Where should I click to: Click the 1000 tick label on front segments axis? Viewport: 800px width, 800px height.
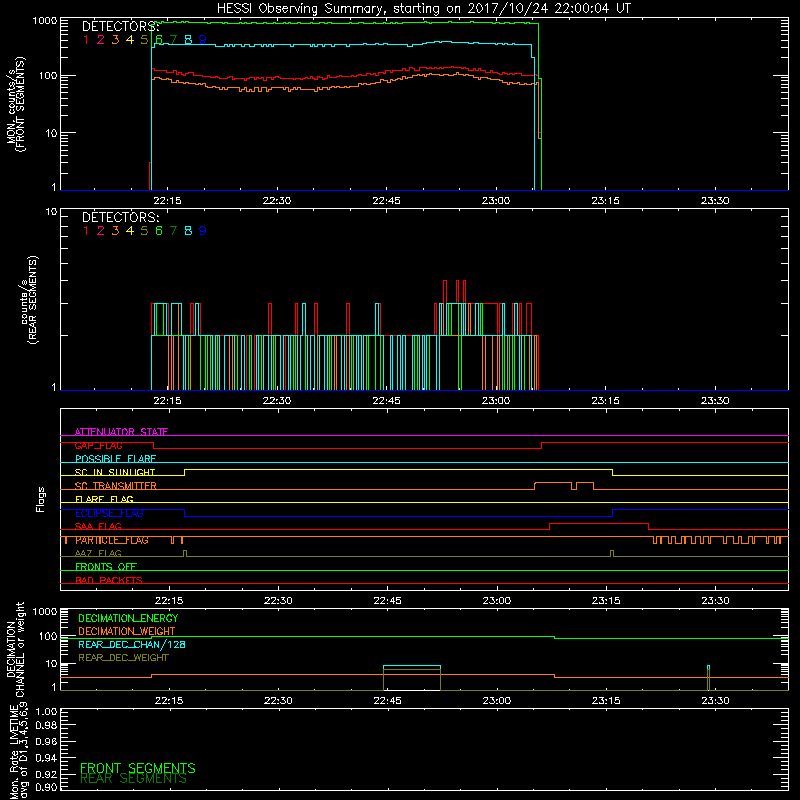point(45,21)
